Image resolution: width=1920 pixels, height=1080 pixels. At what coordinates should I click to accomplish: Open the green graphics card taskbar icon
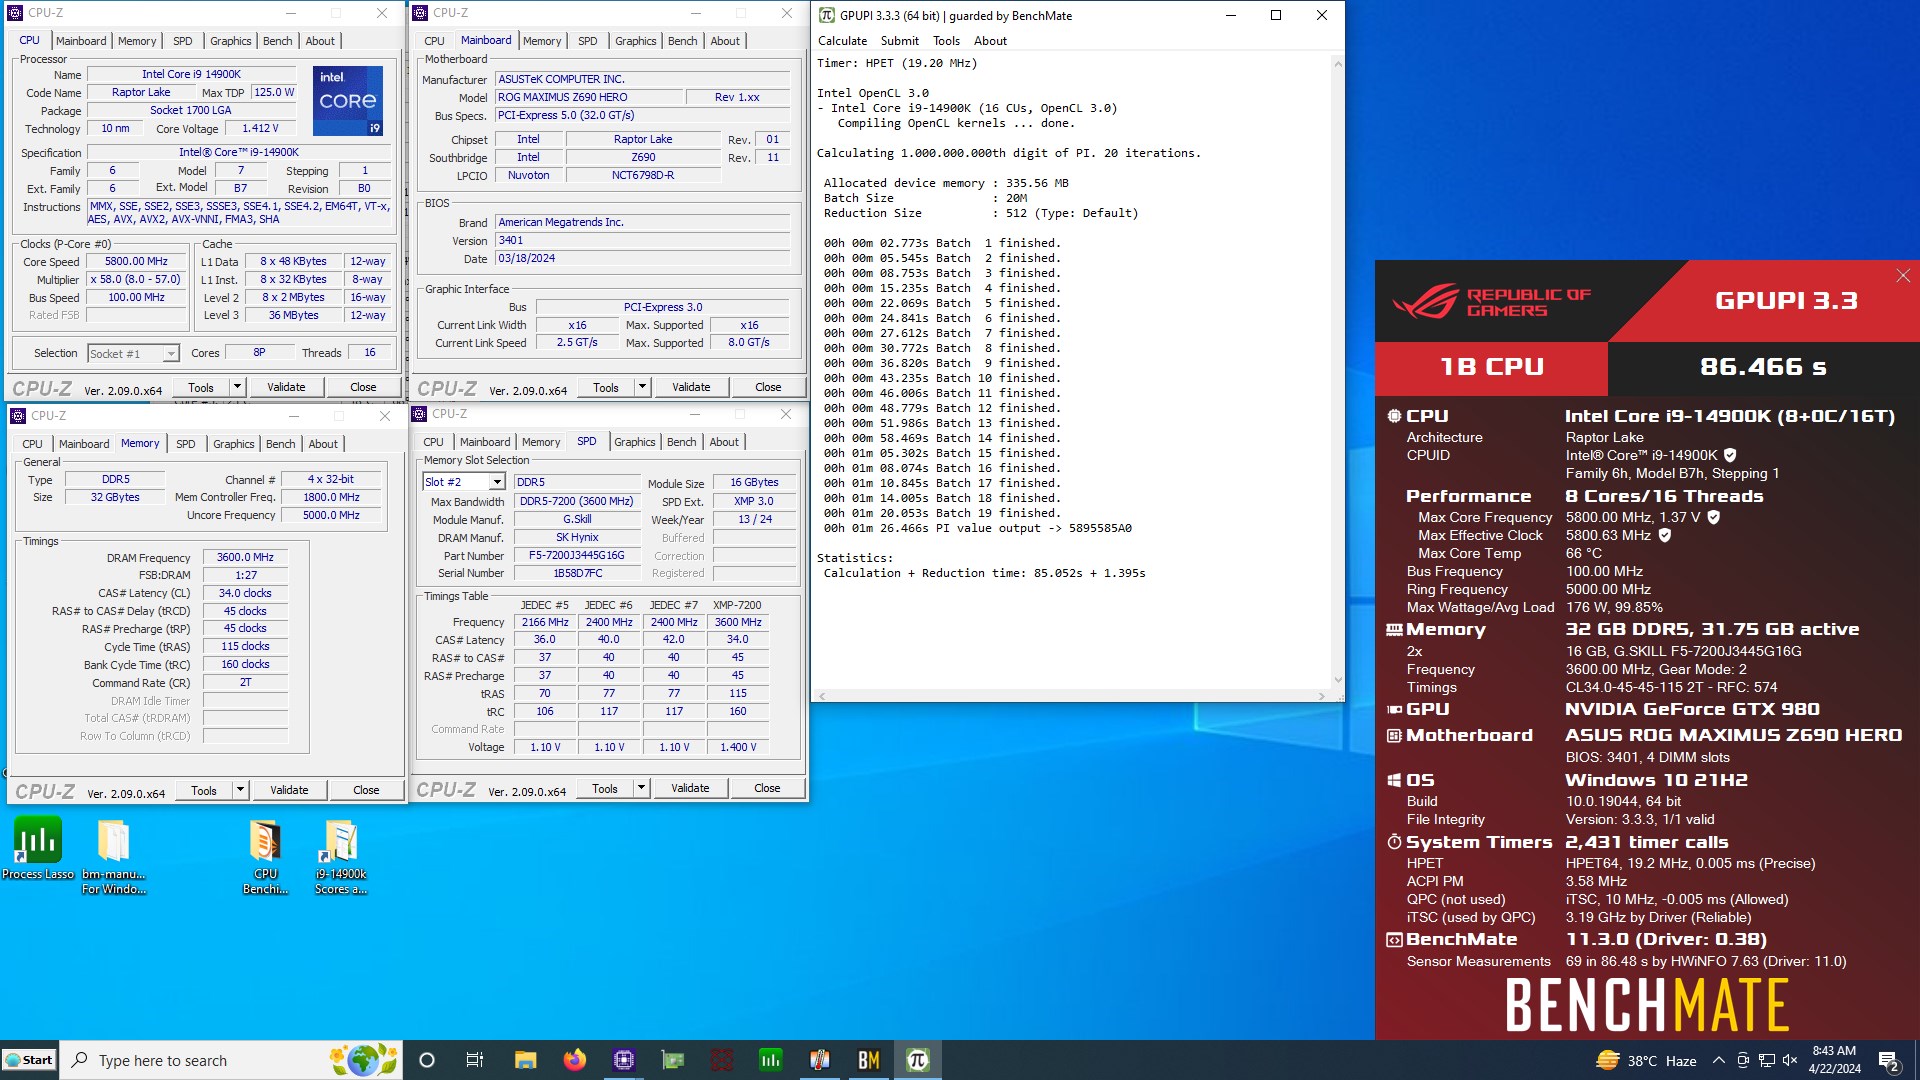(672, 1060)
